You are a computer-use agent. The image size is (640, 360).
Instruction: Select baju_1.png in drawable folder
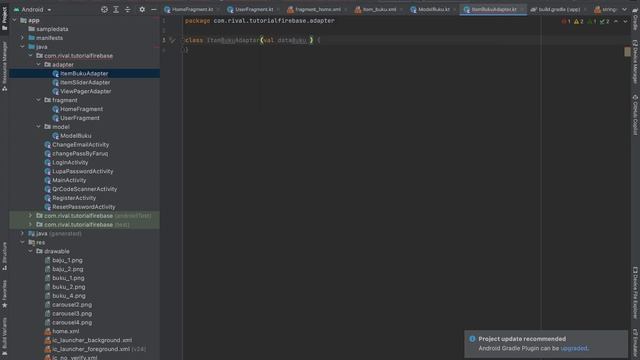(63, 260)
